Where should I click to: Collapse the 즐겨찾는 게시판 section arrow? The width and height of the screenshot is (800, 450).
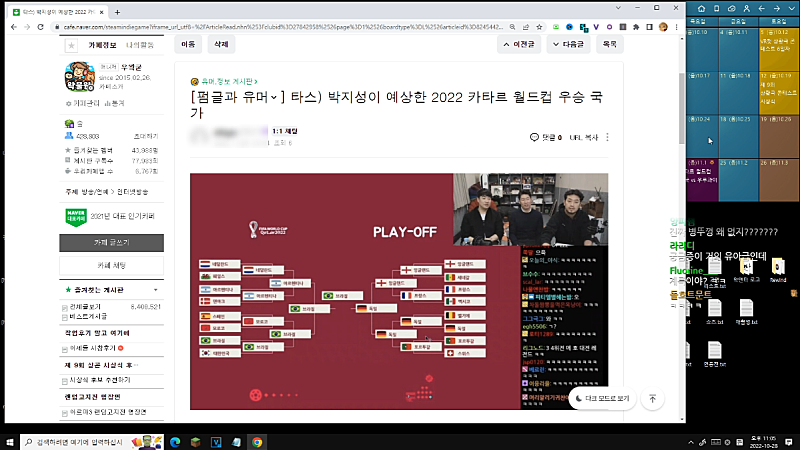pyautogui.click(x=156, y=290)
